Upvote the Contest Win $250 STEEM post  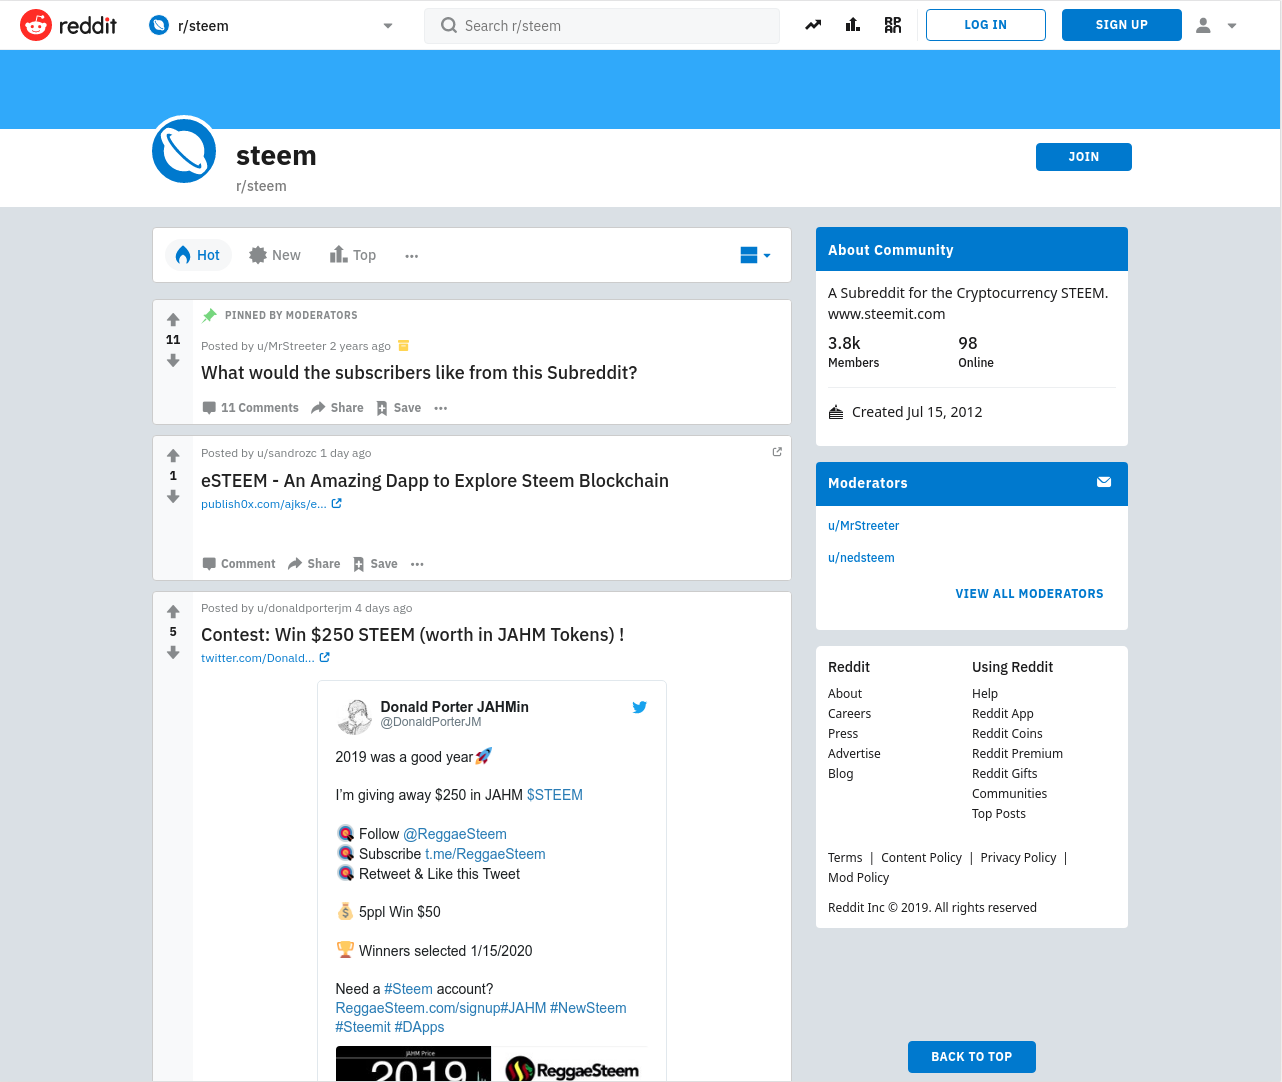tap(173, 612)
